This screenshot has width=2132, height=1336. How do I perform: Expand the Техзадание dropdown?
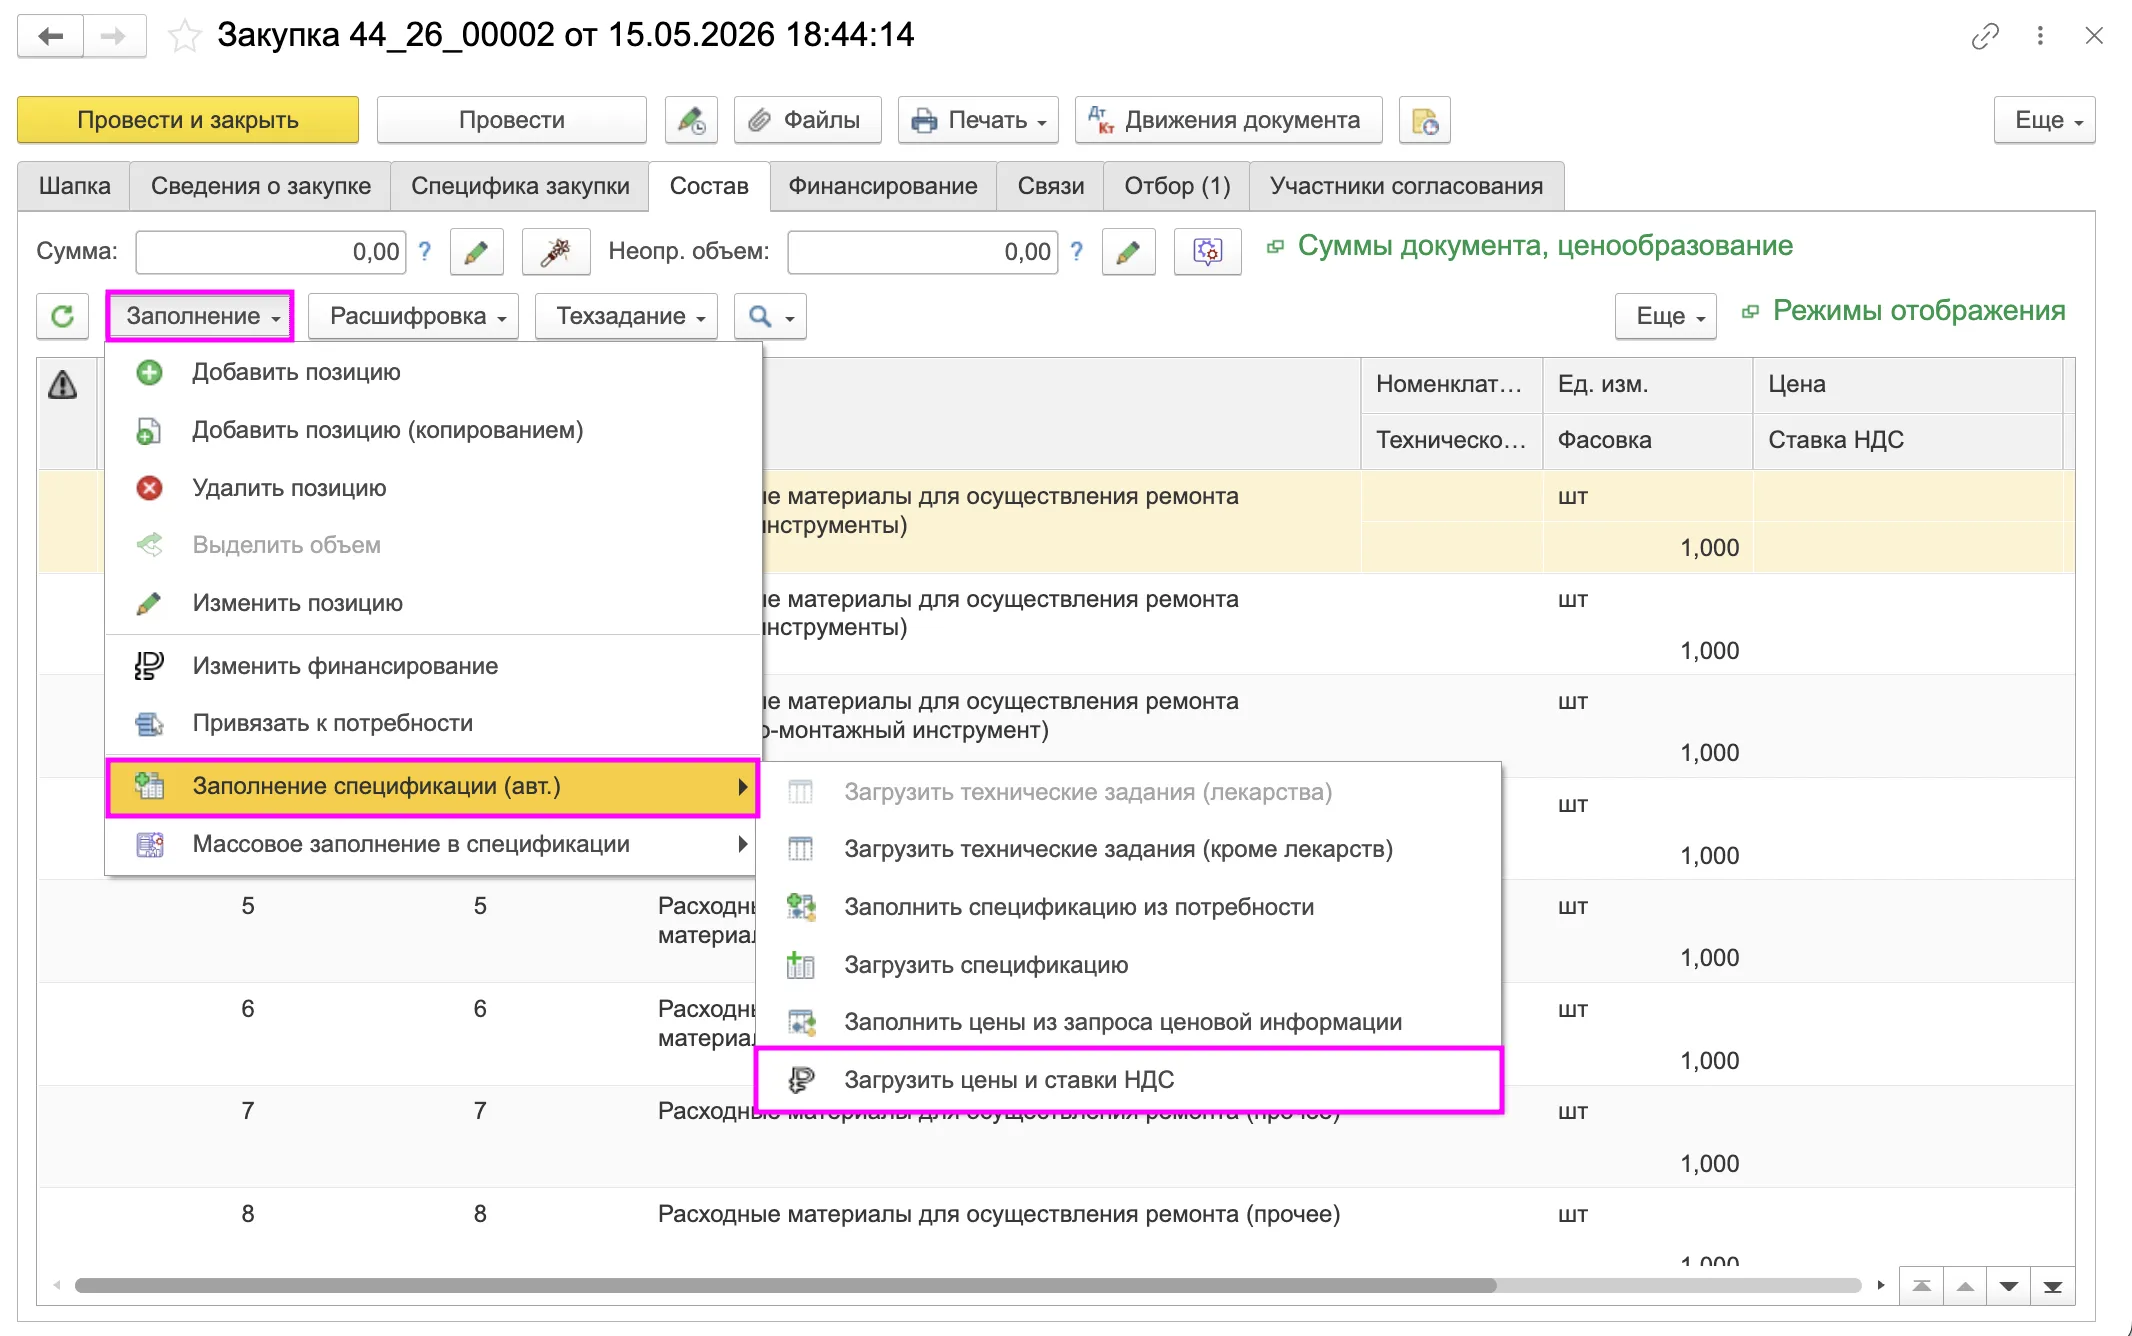(x=627, y=316)
